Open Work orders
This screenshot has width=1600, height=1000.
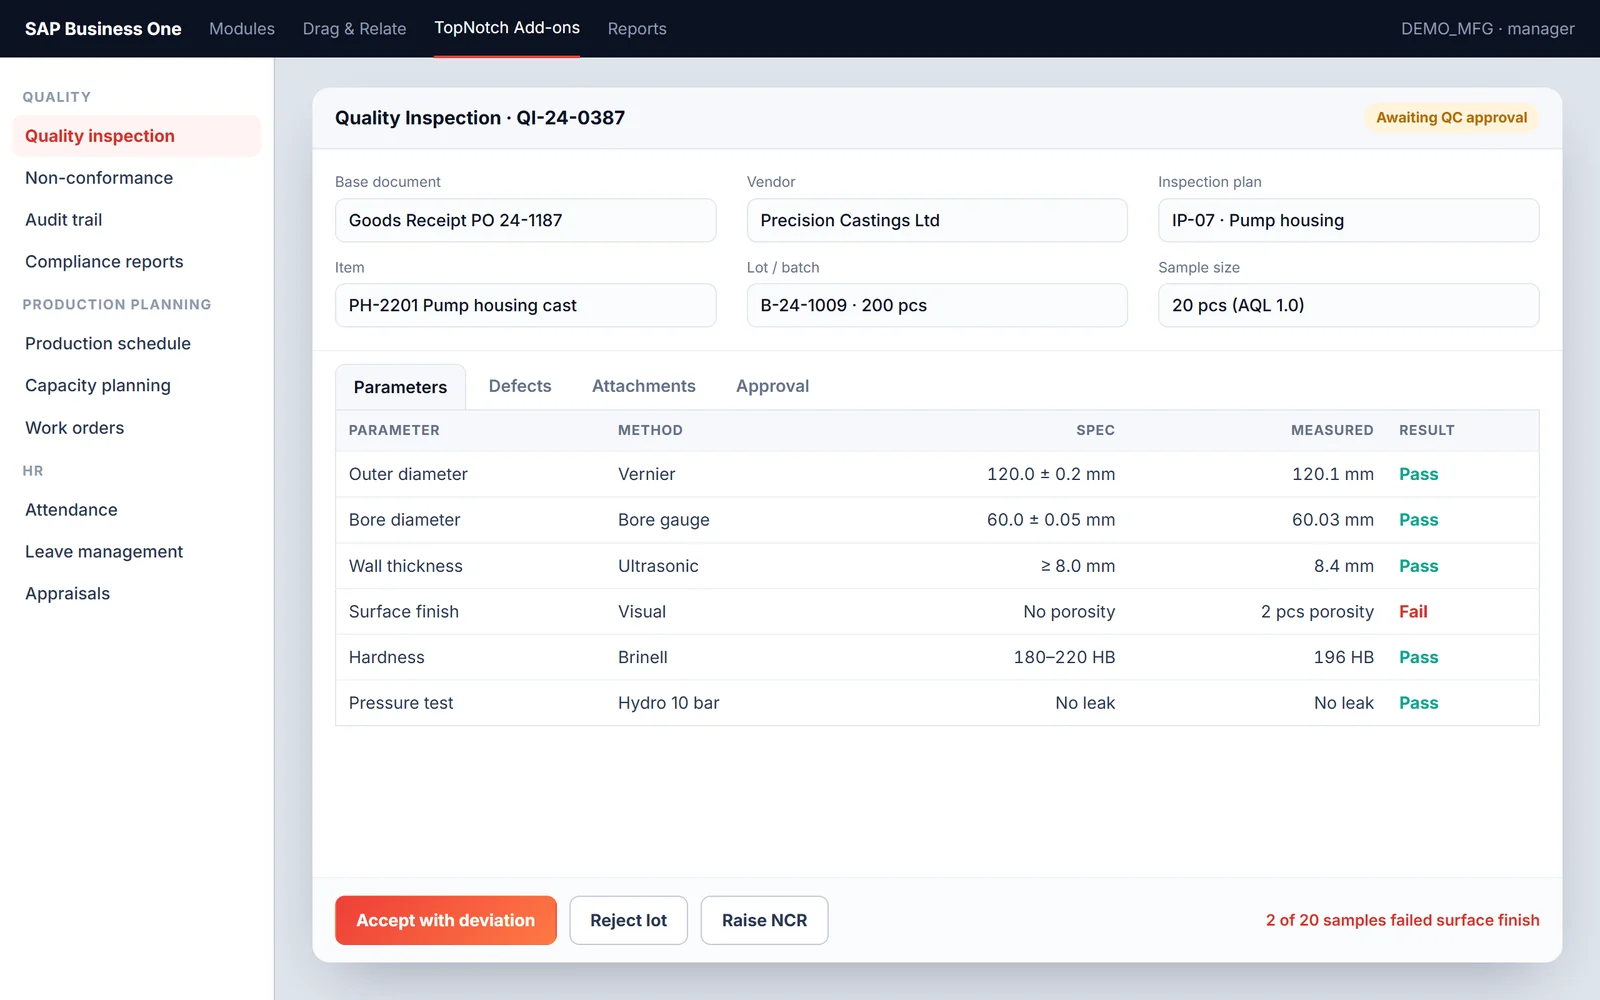coord(137,428)
